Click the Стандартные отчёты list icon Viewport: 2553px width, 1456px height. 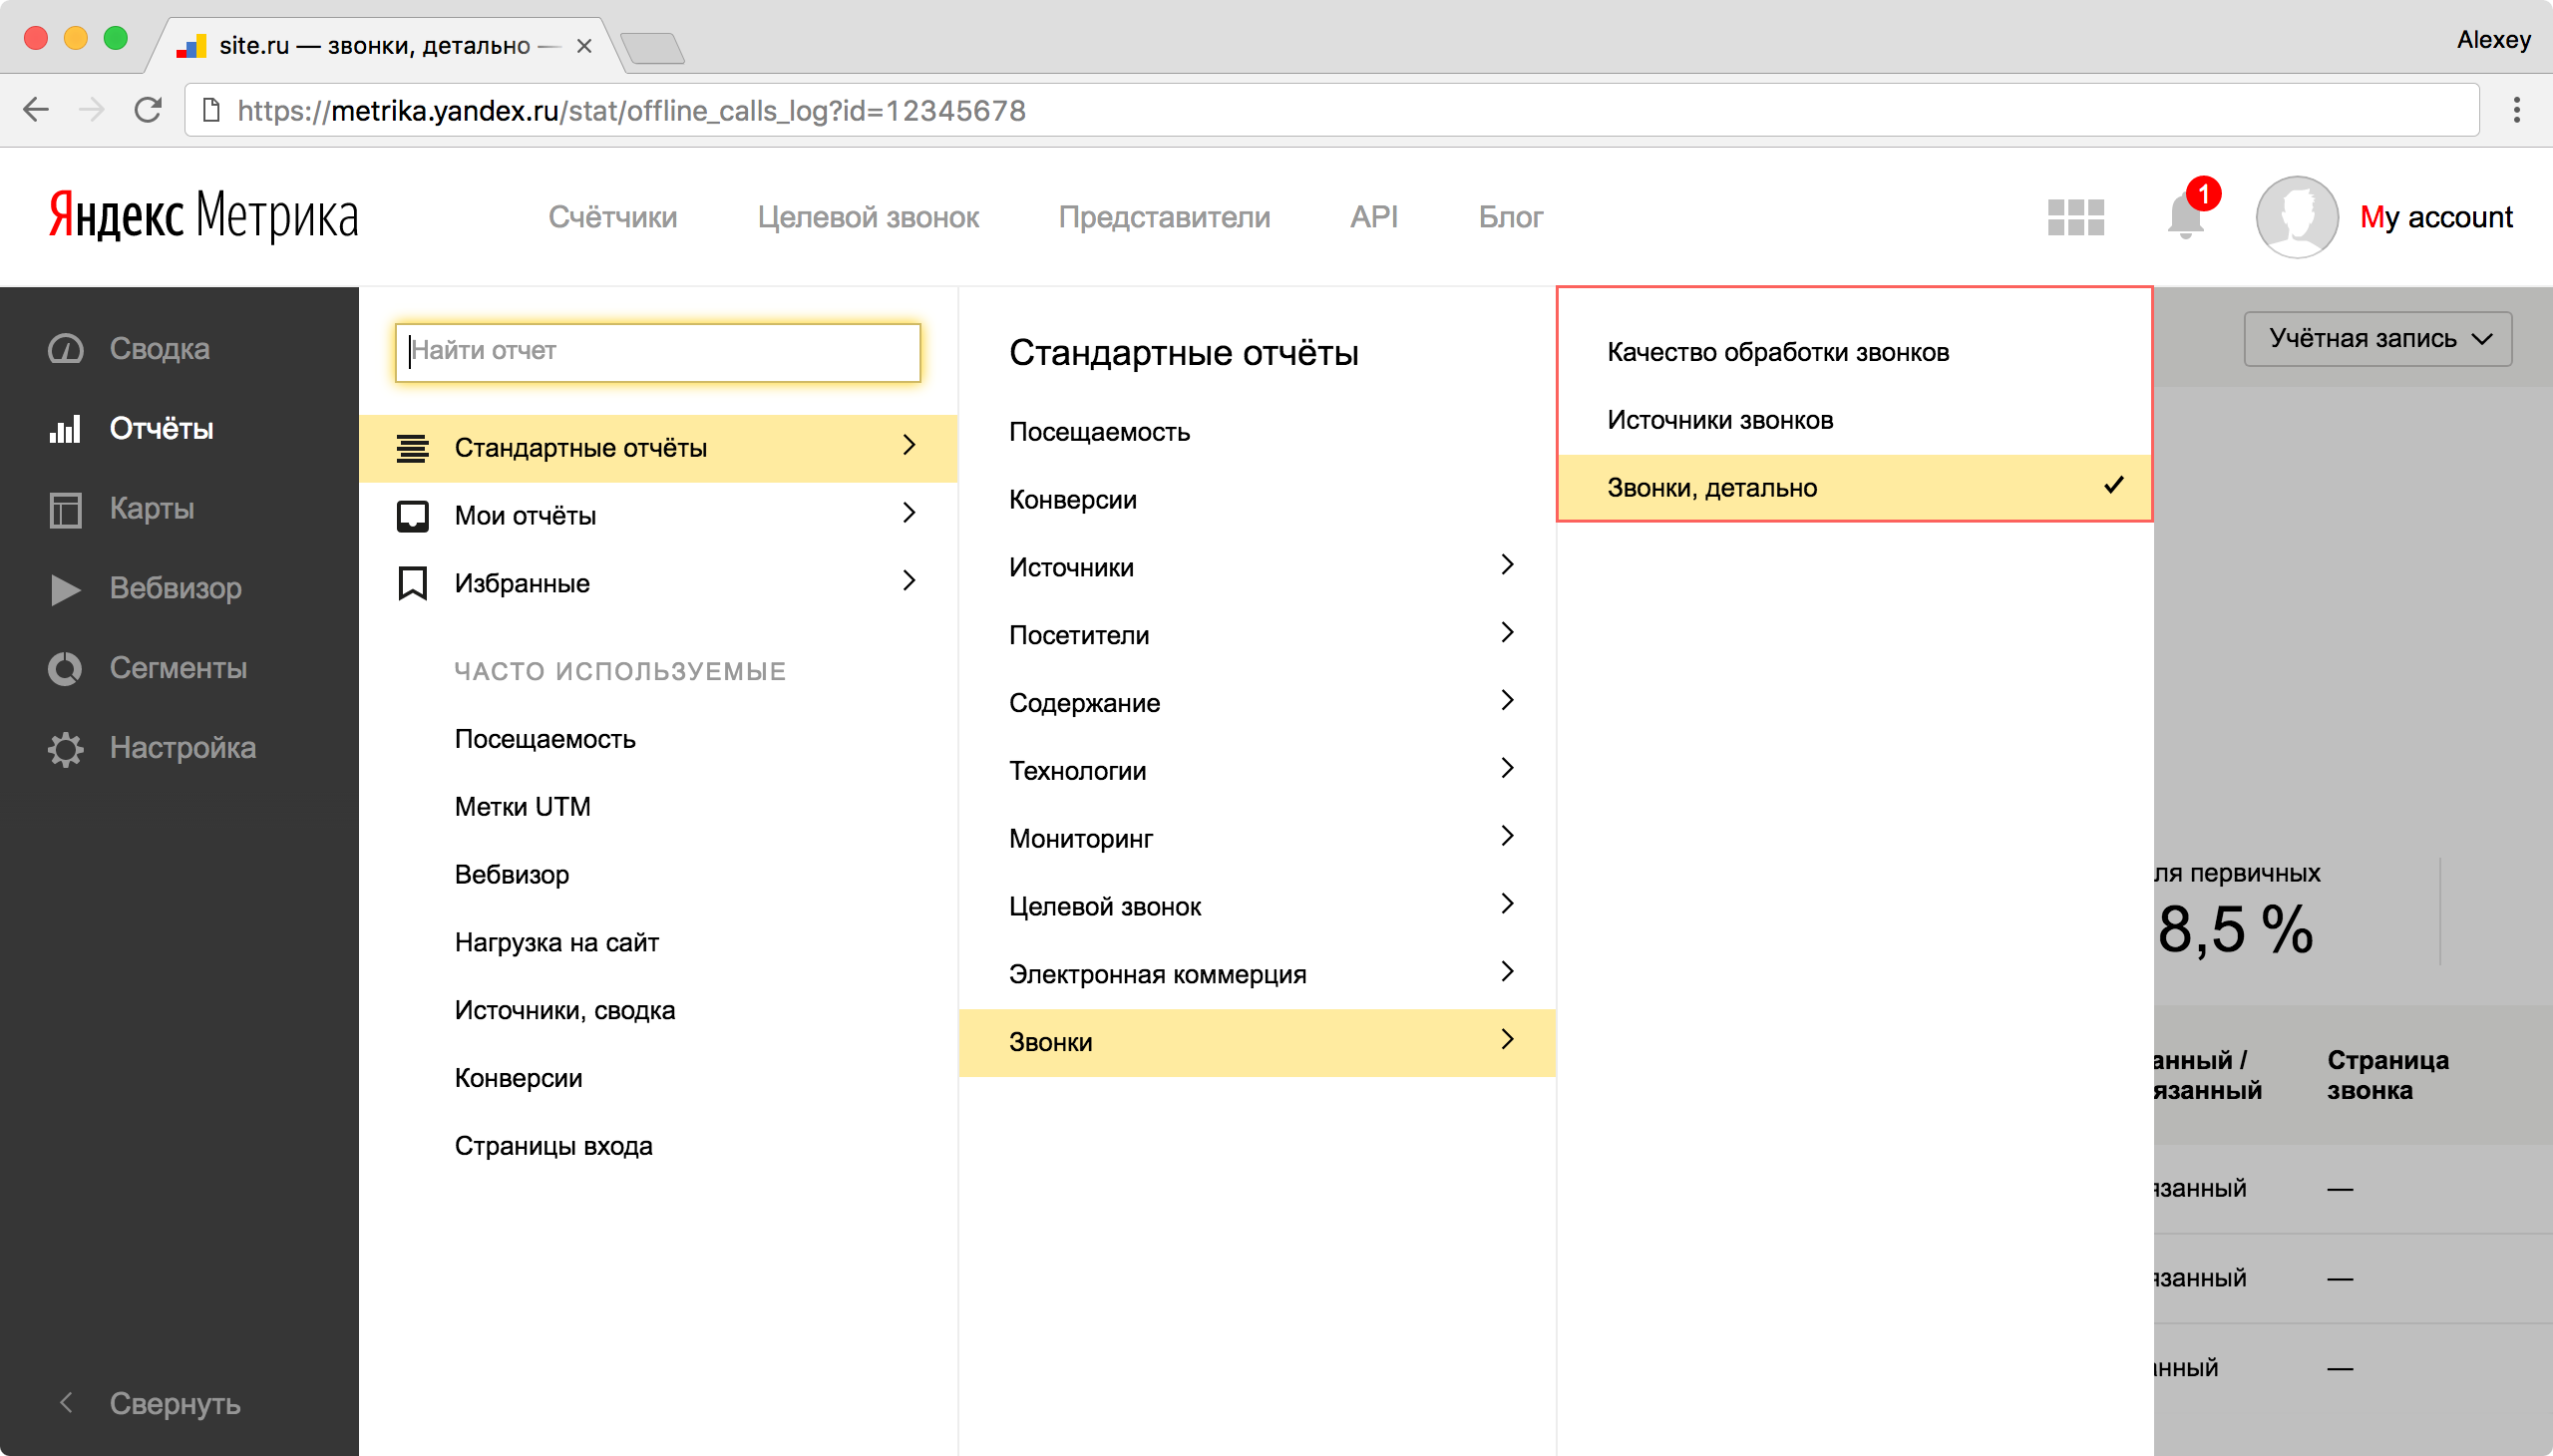click(x=412, y=447)
